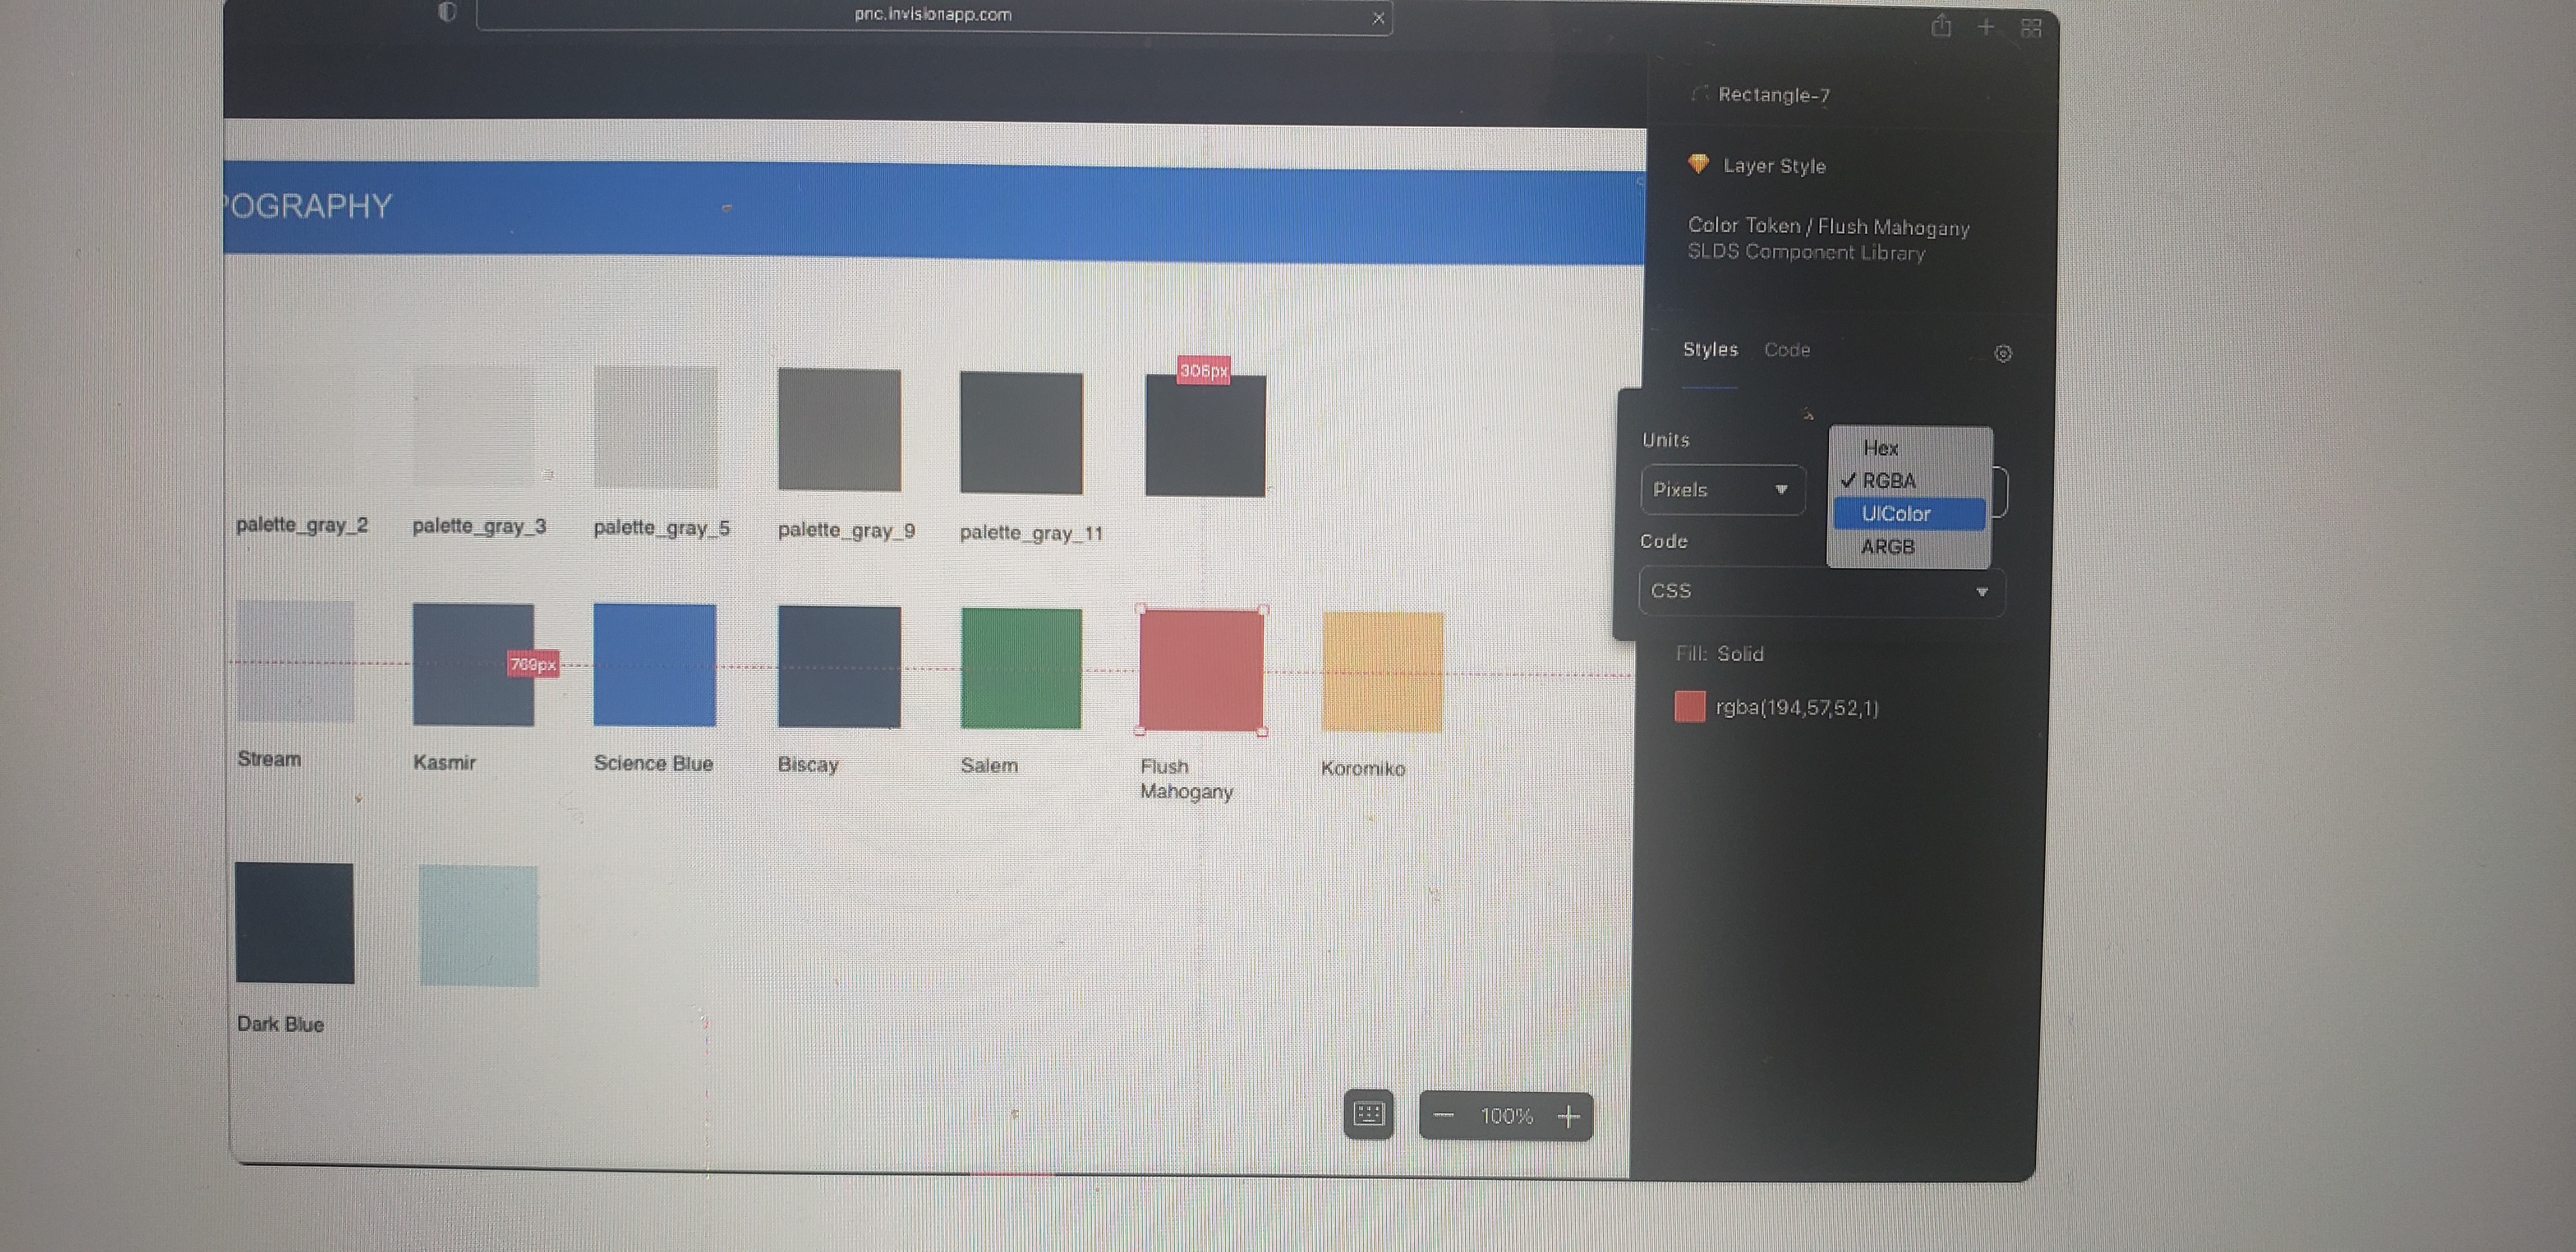Click the SLDS Component Library text
The width and height of the screenshot is (2576, 1252).
1806,252
